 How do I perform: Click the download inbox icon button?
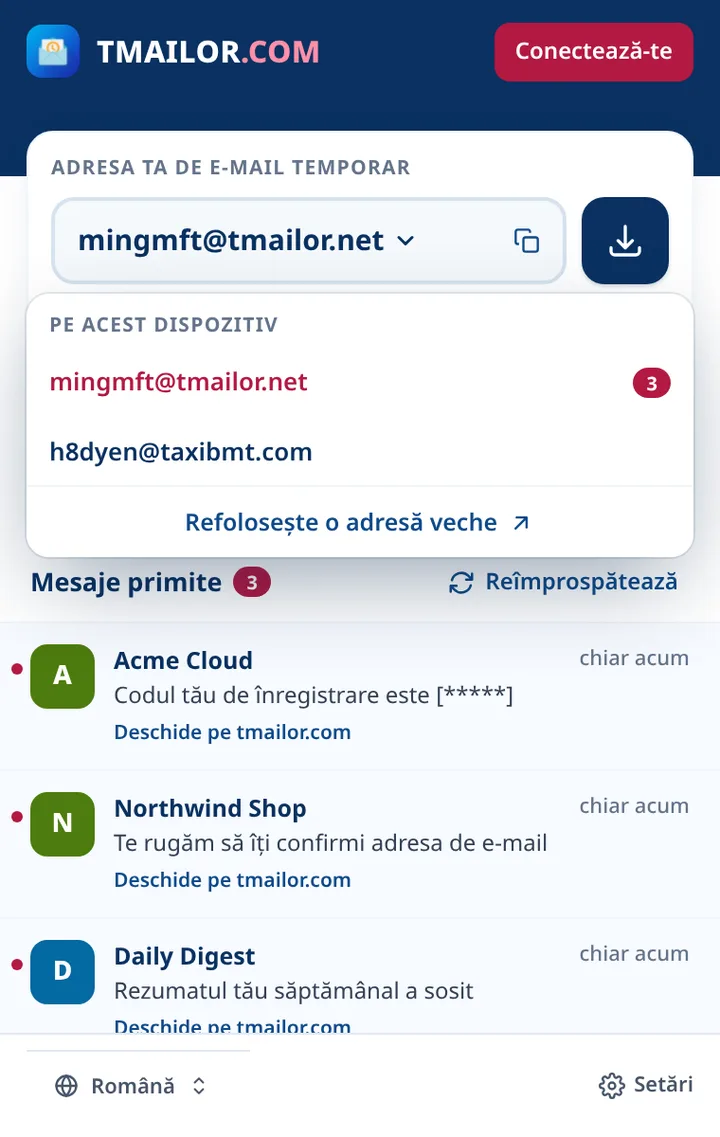click(x=625, y=241)
